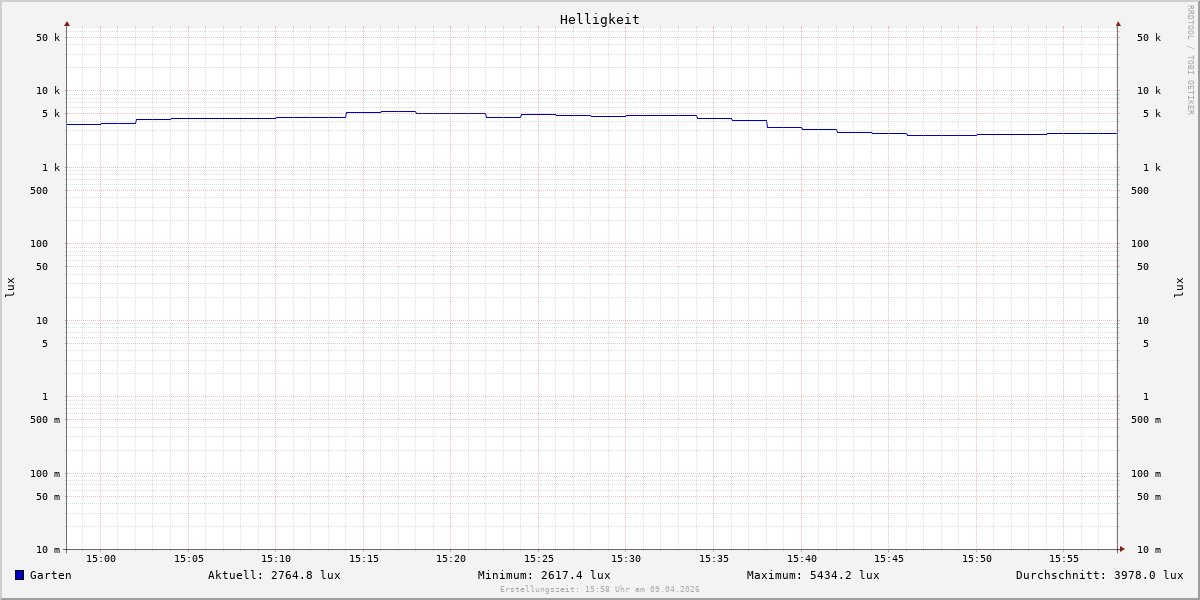Click the 15:10 time axis label
The image size is (1200, 600).
pos(276,558)
